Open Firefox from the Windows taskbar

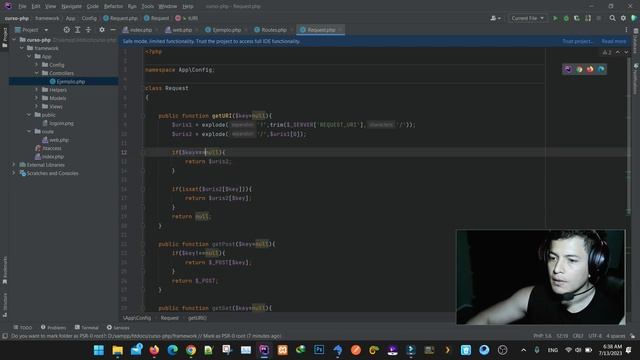point(154,350)
